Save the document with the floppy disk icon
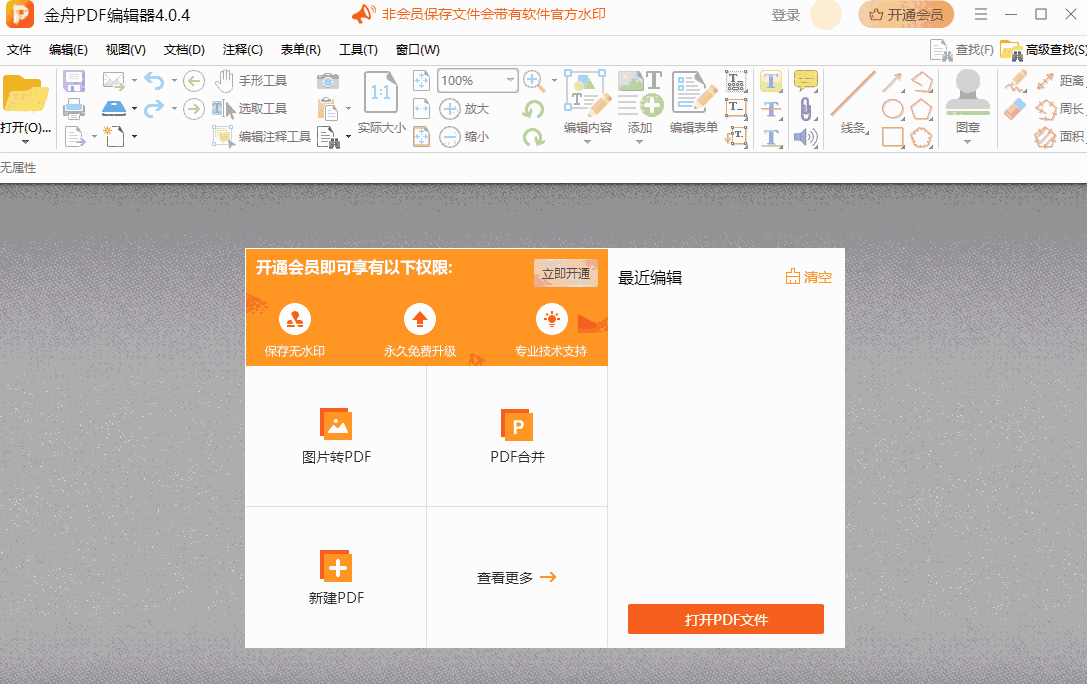The height and width of the screenshot is (684, 1087). (74, 80)
